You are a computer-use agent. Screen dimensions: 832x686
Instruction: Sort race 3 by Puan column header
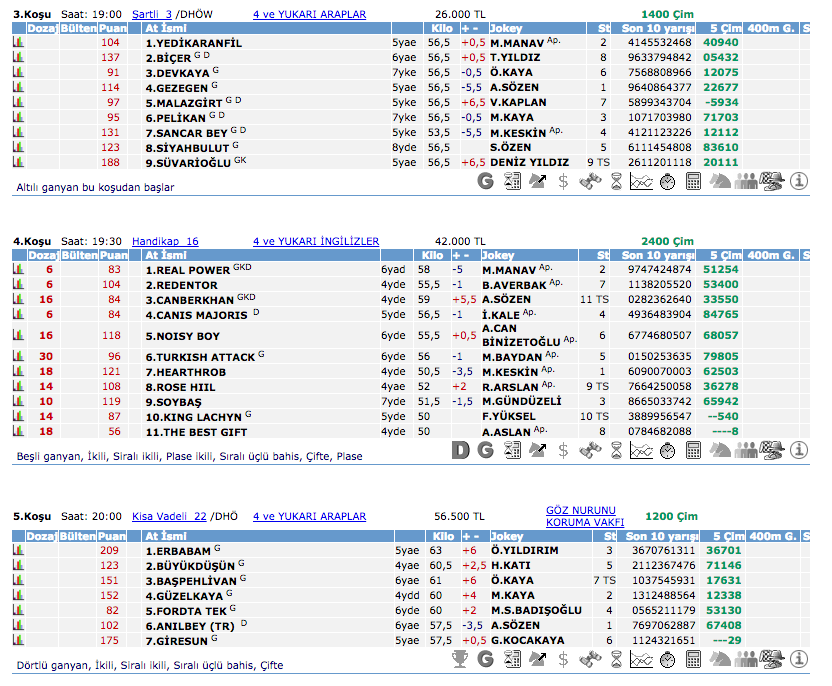click(x=113, y=29)
